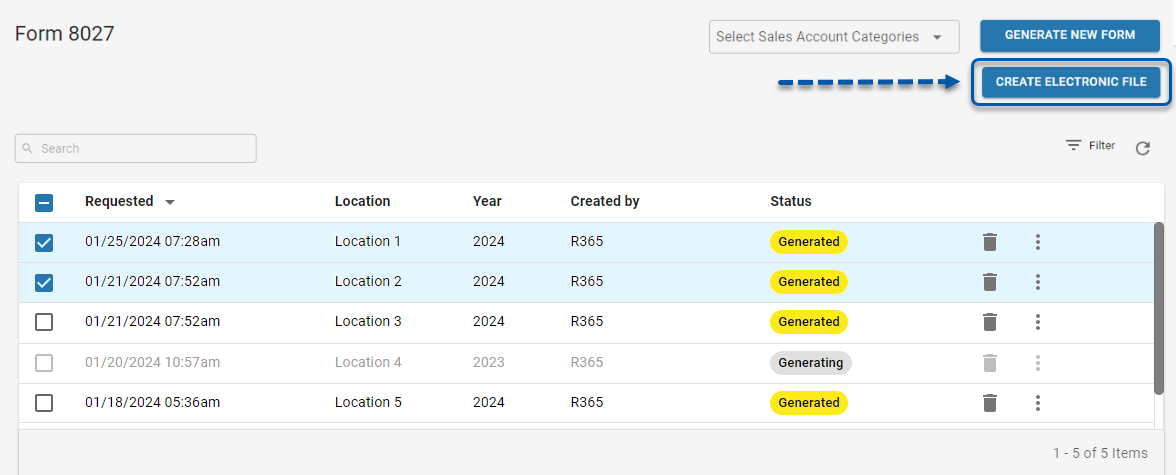Image resolution: width=1176 pixels, height=475 pixels.
Task: Click the Status column header
Action: tap(790, 201)
